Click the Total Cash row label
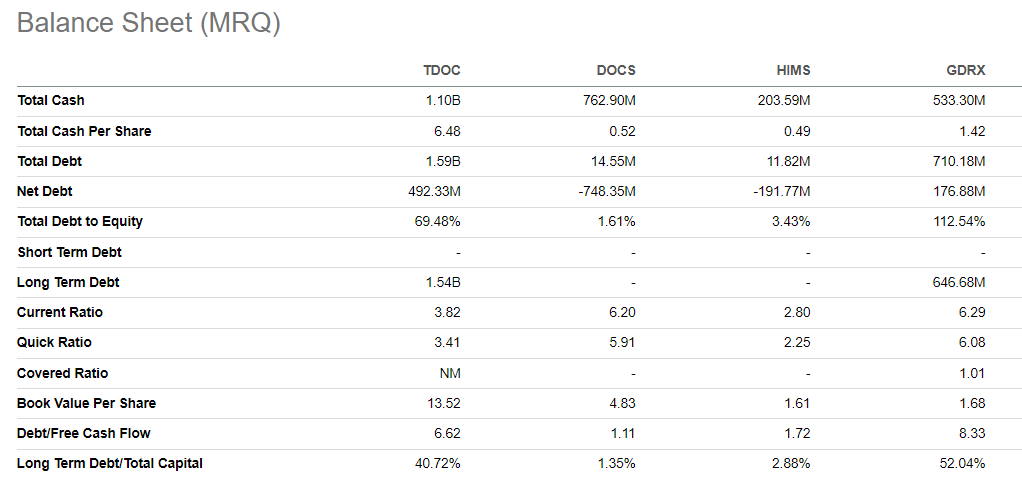 51,101
